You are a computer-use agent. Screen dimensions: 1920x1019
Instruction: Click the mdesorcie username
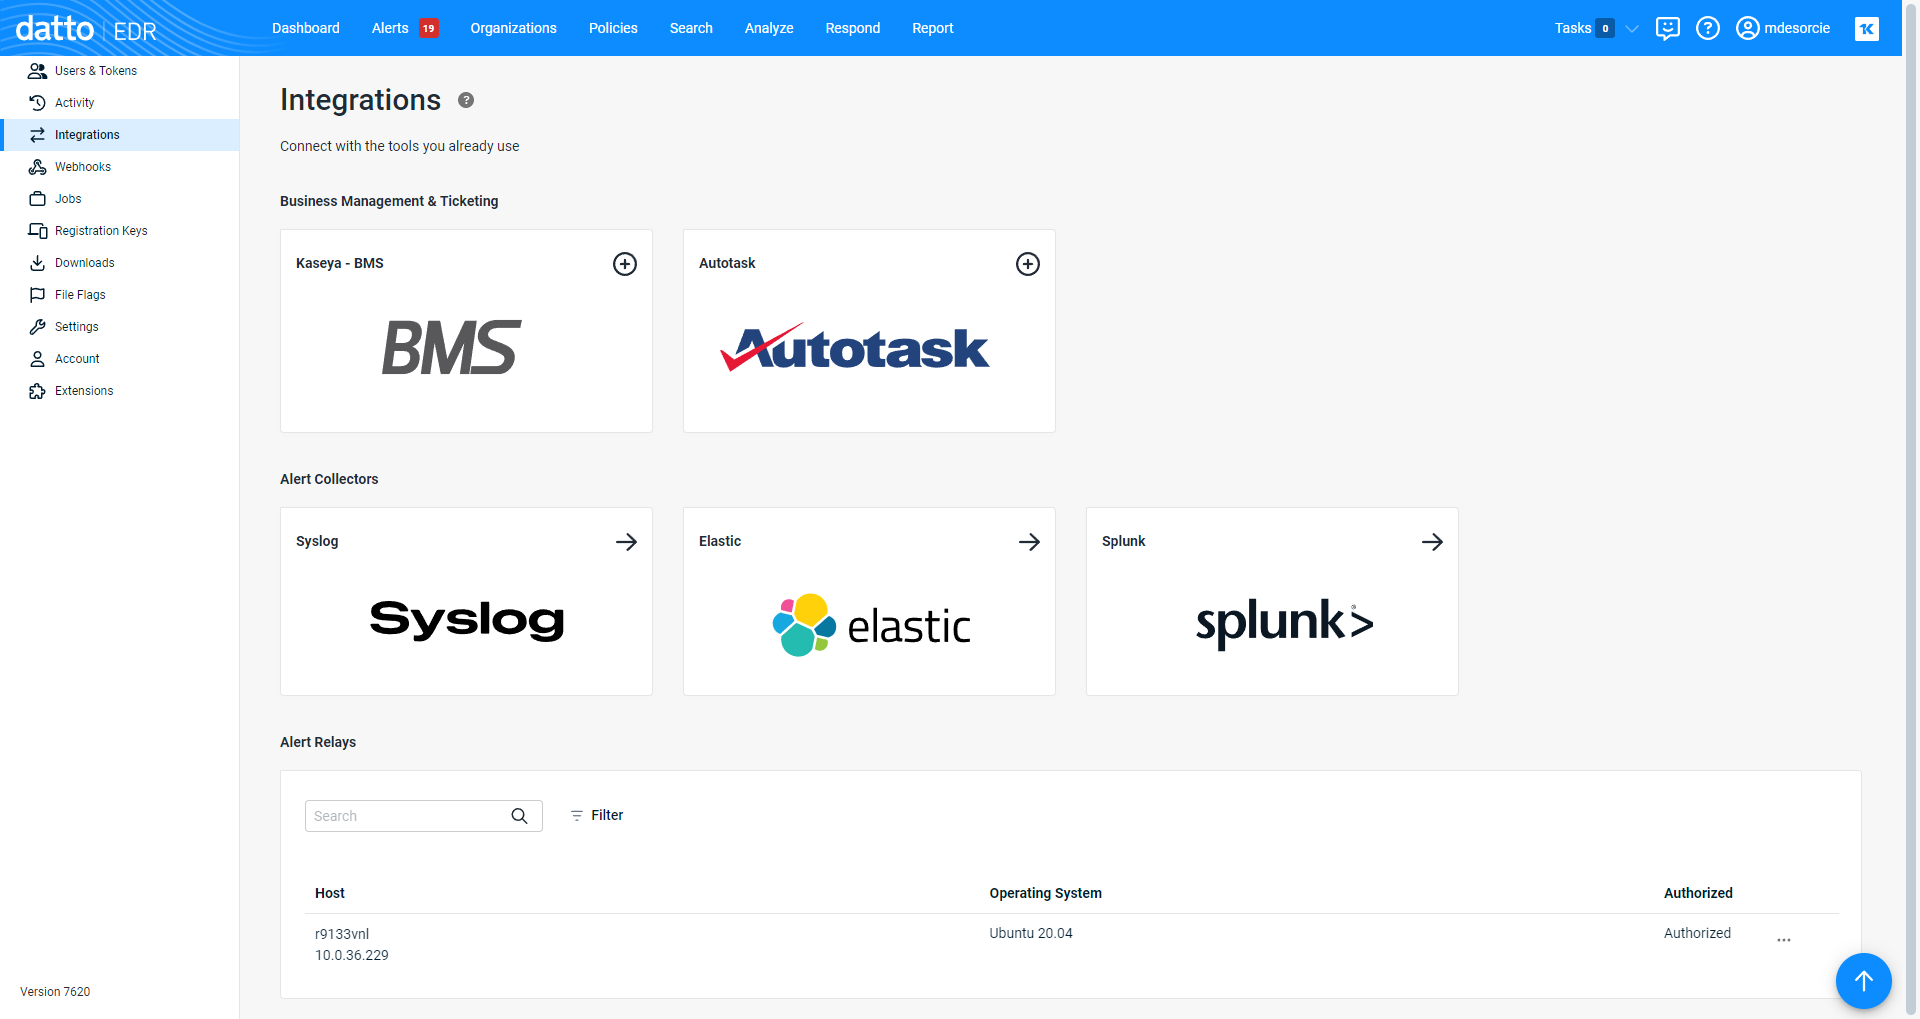tap(1797, 28)
